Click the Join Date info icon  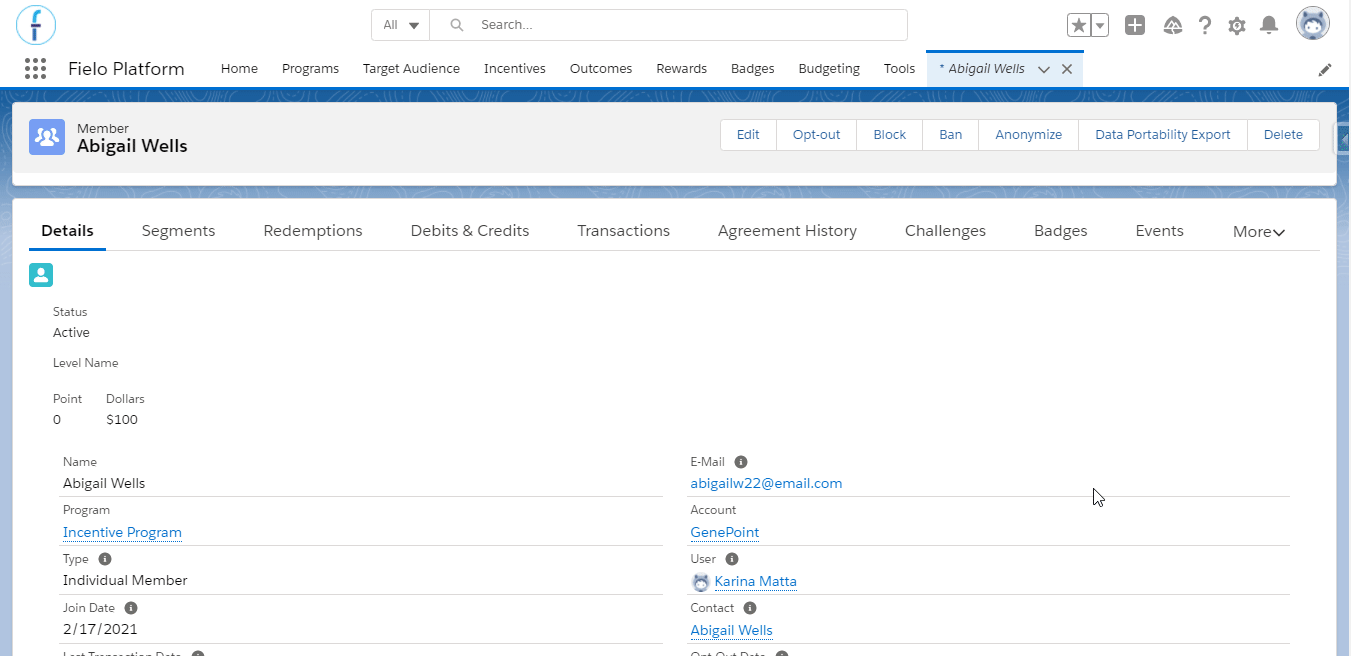[x=131, y=607]
